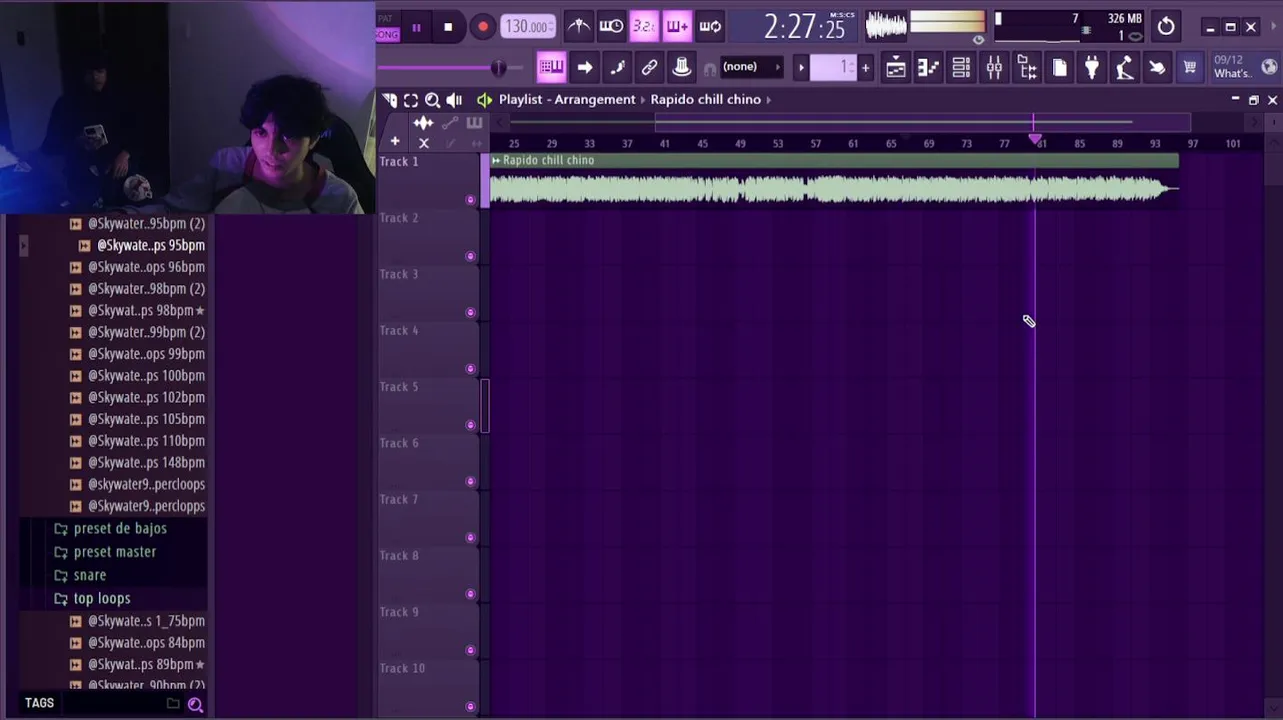This screenshot has width=1283, height=720.
Task: Mute Track 1 with its toggle dot
Action: [x=470, y=200]
